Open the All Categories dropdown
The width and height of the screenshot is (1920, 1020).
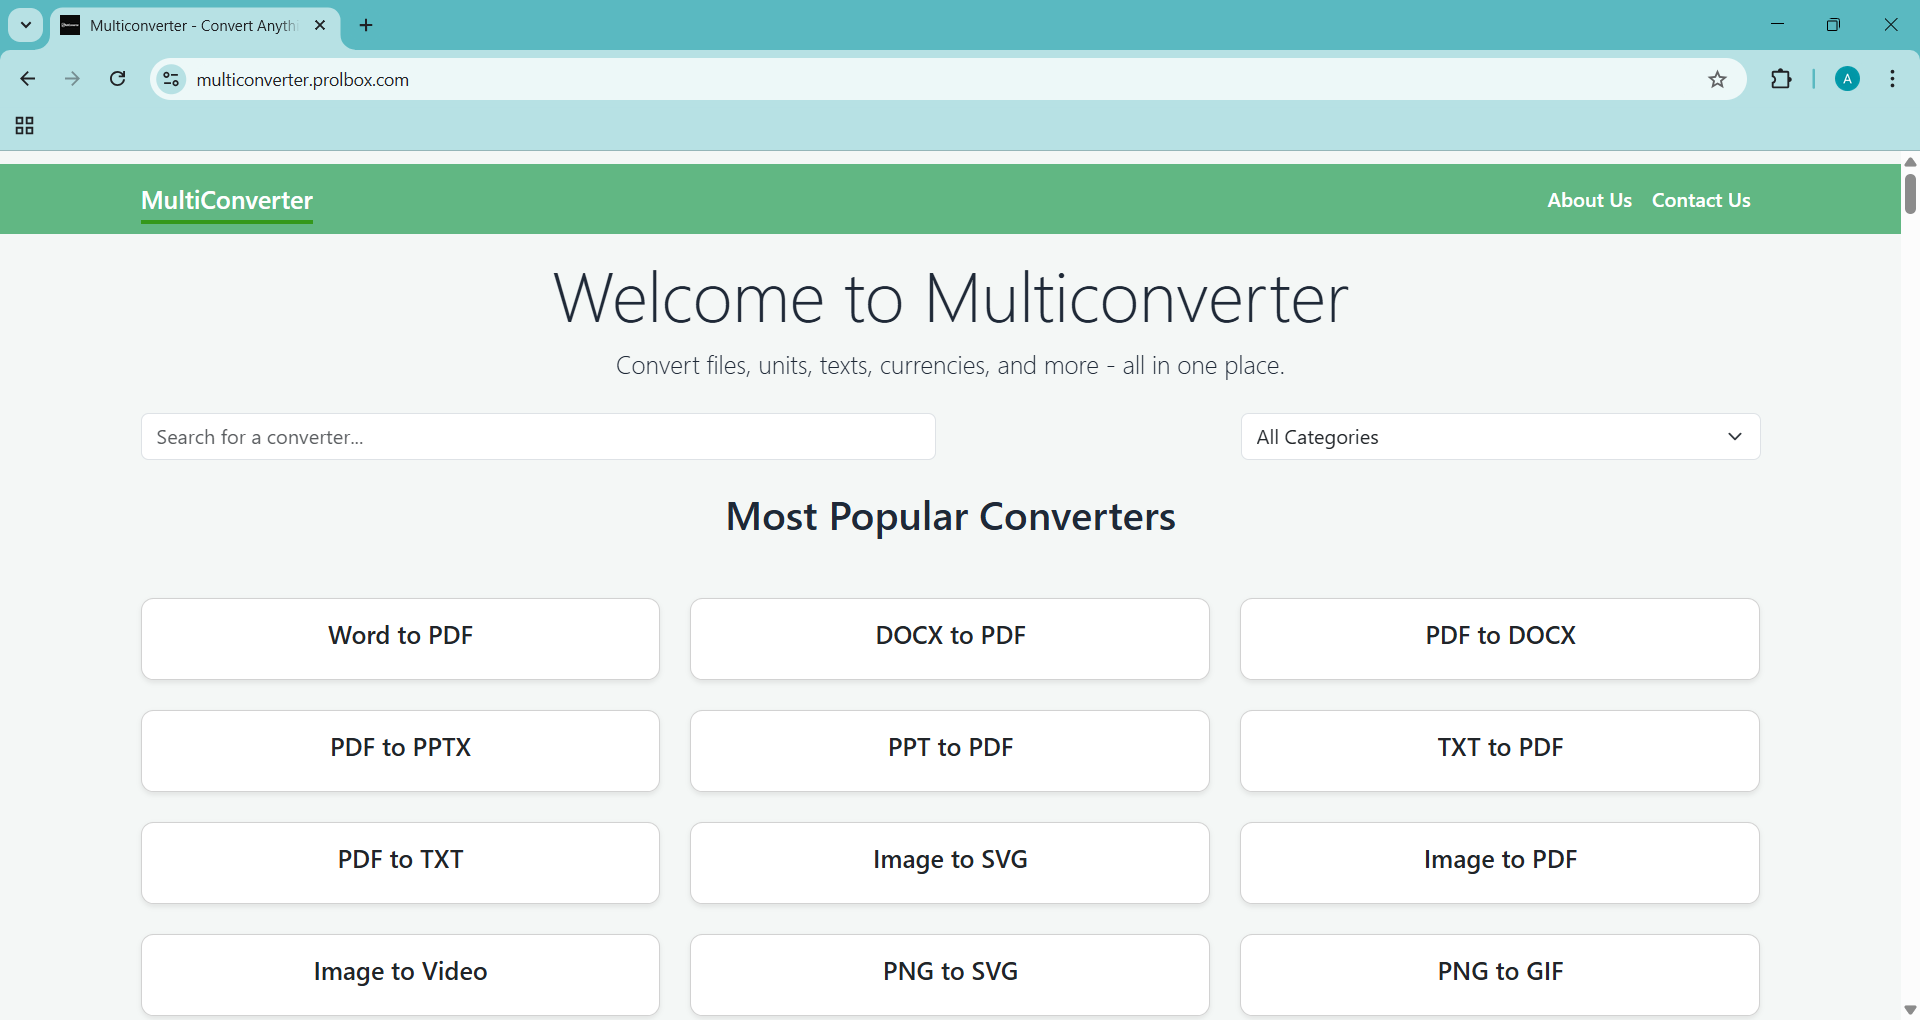tap(1500, 437)
